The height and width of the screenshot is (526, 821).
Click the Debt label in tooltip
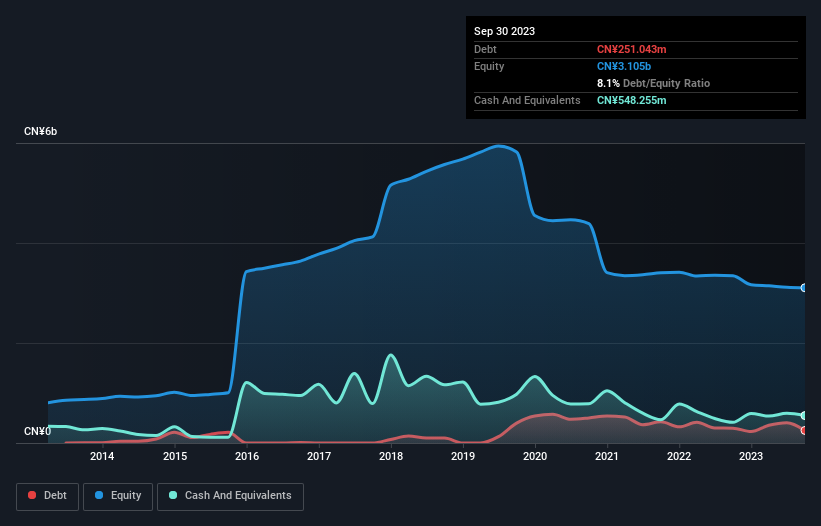[x=485, y=49]
